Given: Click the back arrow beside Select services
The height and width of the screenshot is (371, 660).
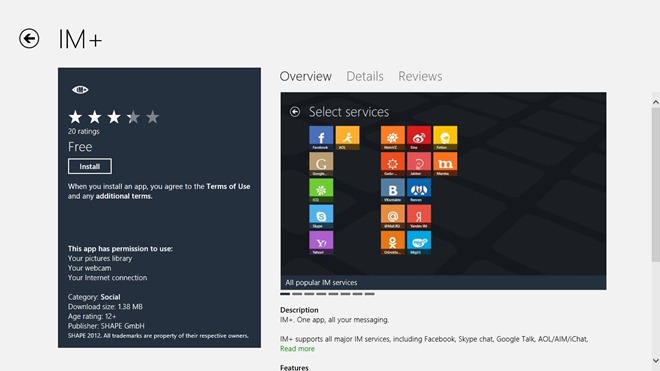Looking at the screenshot, I should [295, 112].
